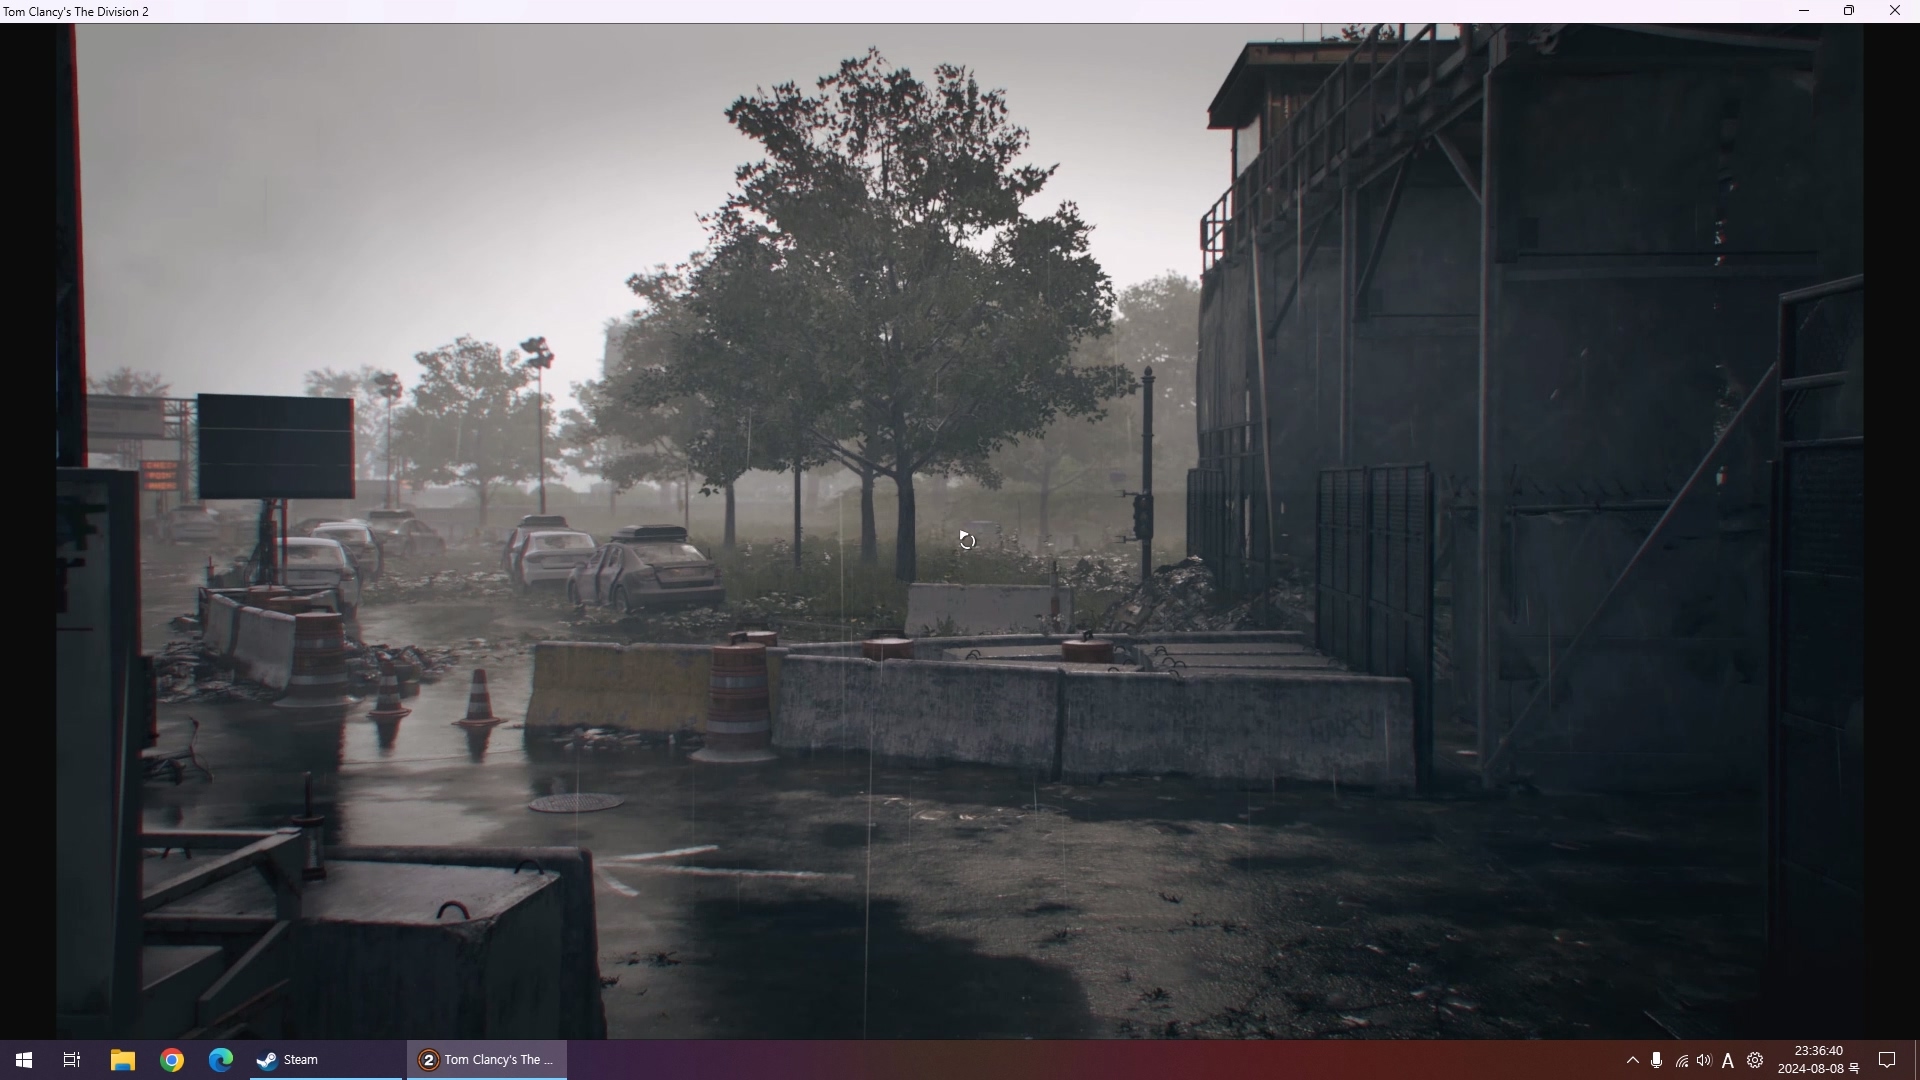This screenshot has height=1080, width=1920.
Task: Open Microsoft Edge from the taskbar
Action: (221, 1060)
